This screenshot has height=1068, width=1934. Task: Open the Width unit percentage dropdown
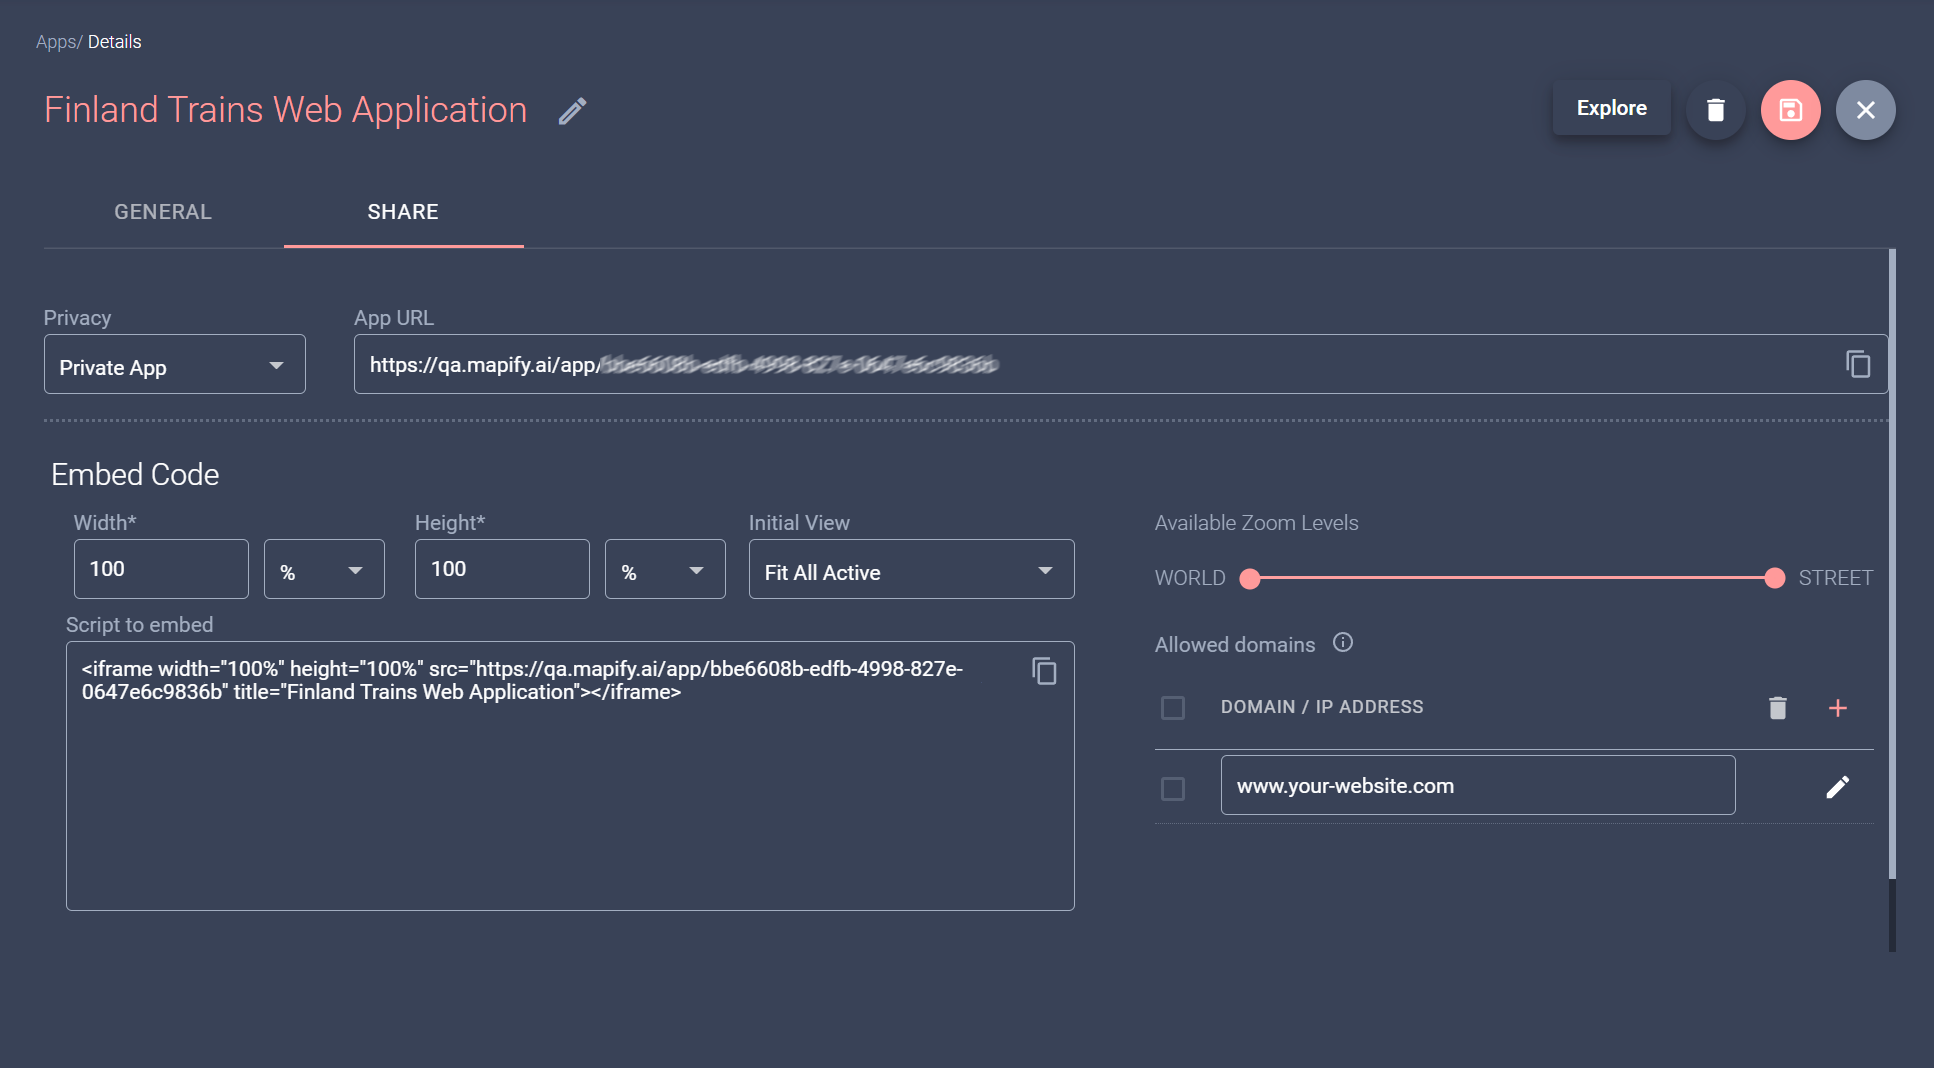pyautogui.click(x=323, y=570)
